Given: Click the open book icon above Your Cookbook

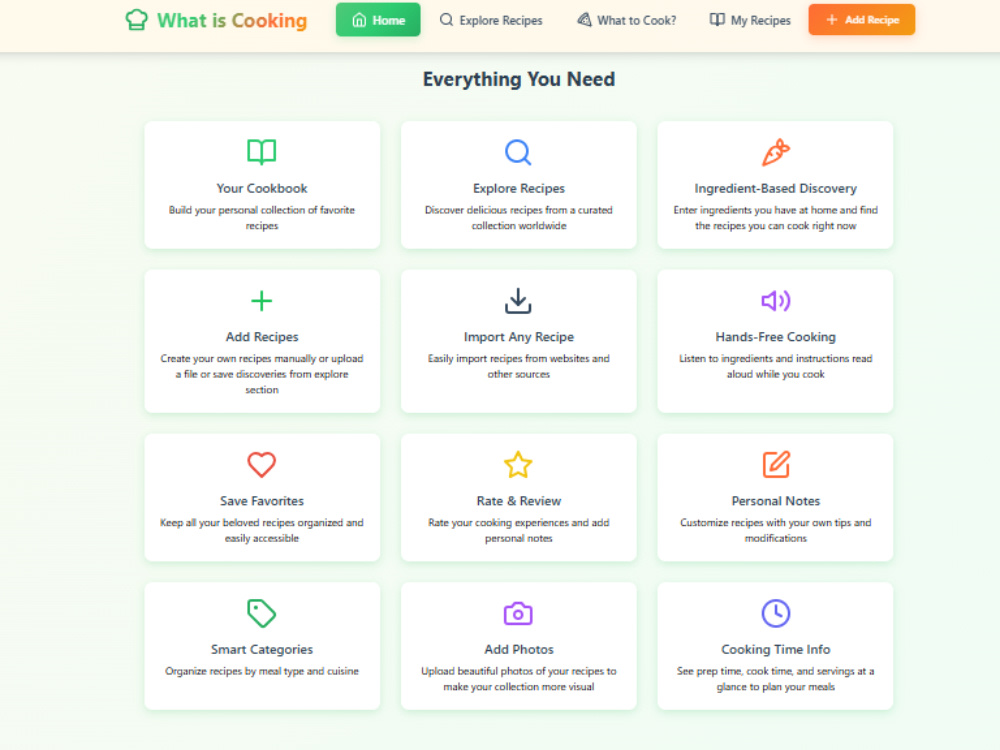Looking at the screenshot, I should click(x=261, y=152).
